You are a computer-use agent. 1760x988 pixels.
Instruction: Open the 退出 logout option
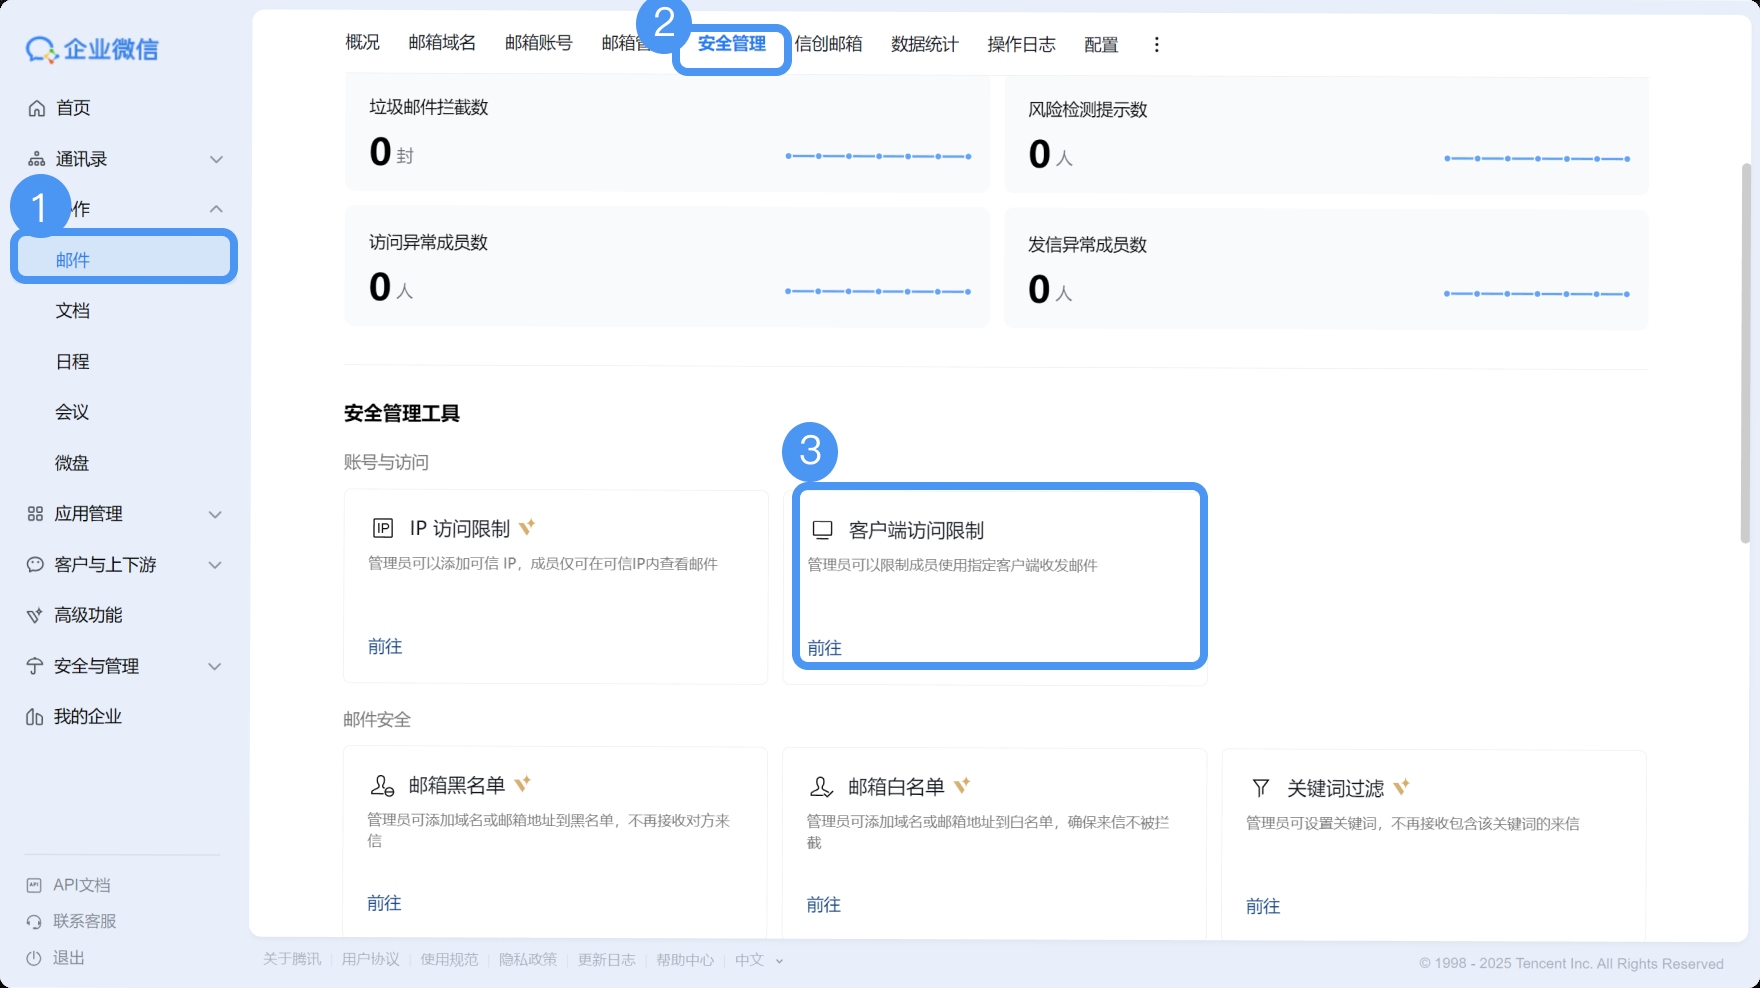pyautogui.click(x=68, y=957)
